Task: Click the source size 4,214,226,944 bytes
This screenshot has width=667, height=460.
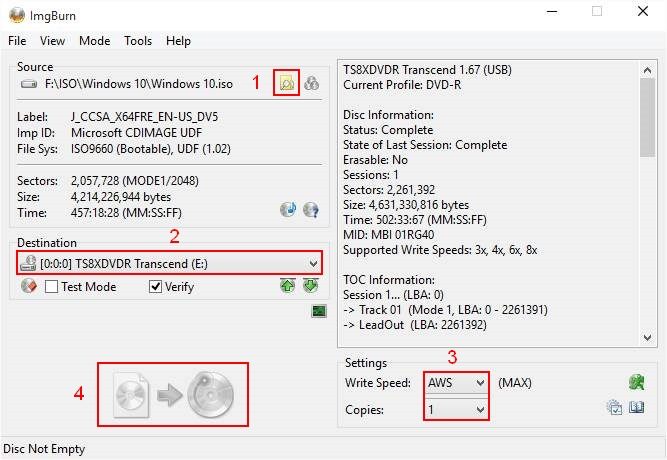Action: pos(121,197)
